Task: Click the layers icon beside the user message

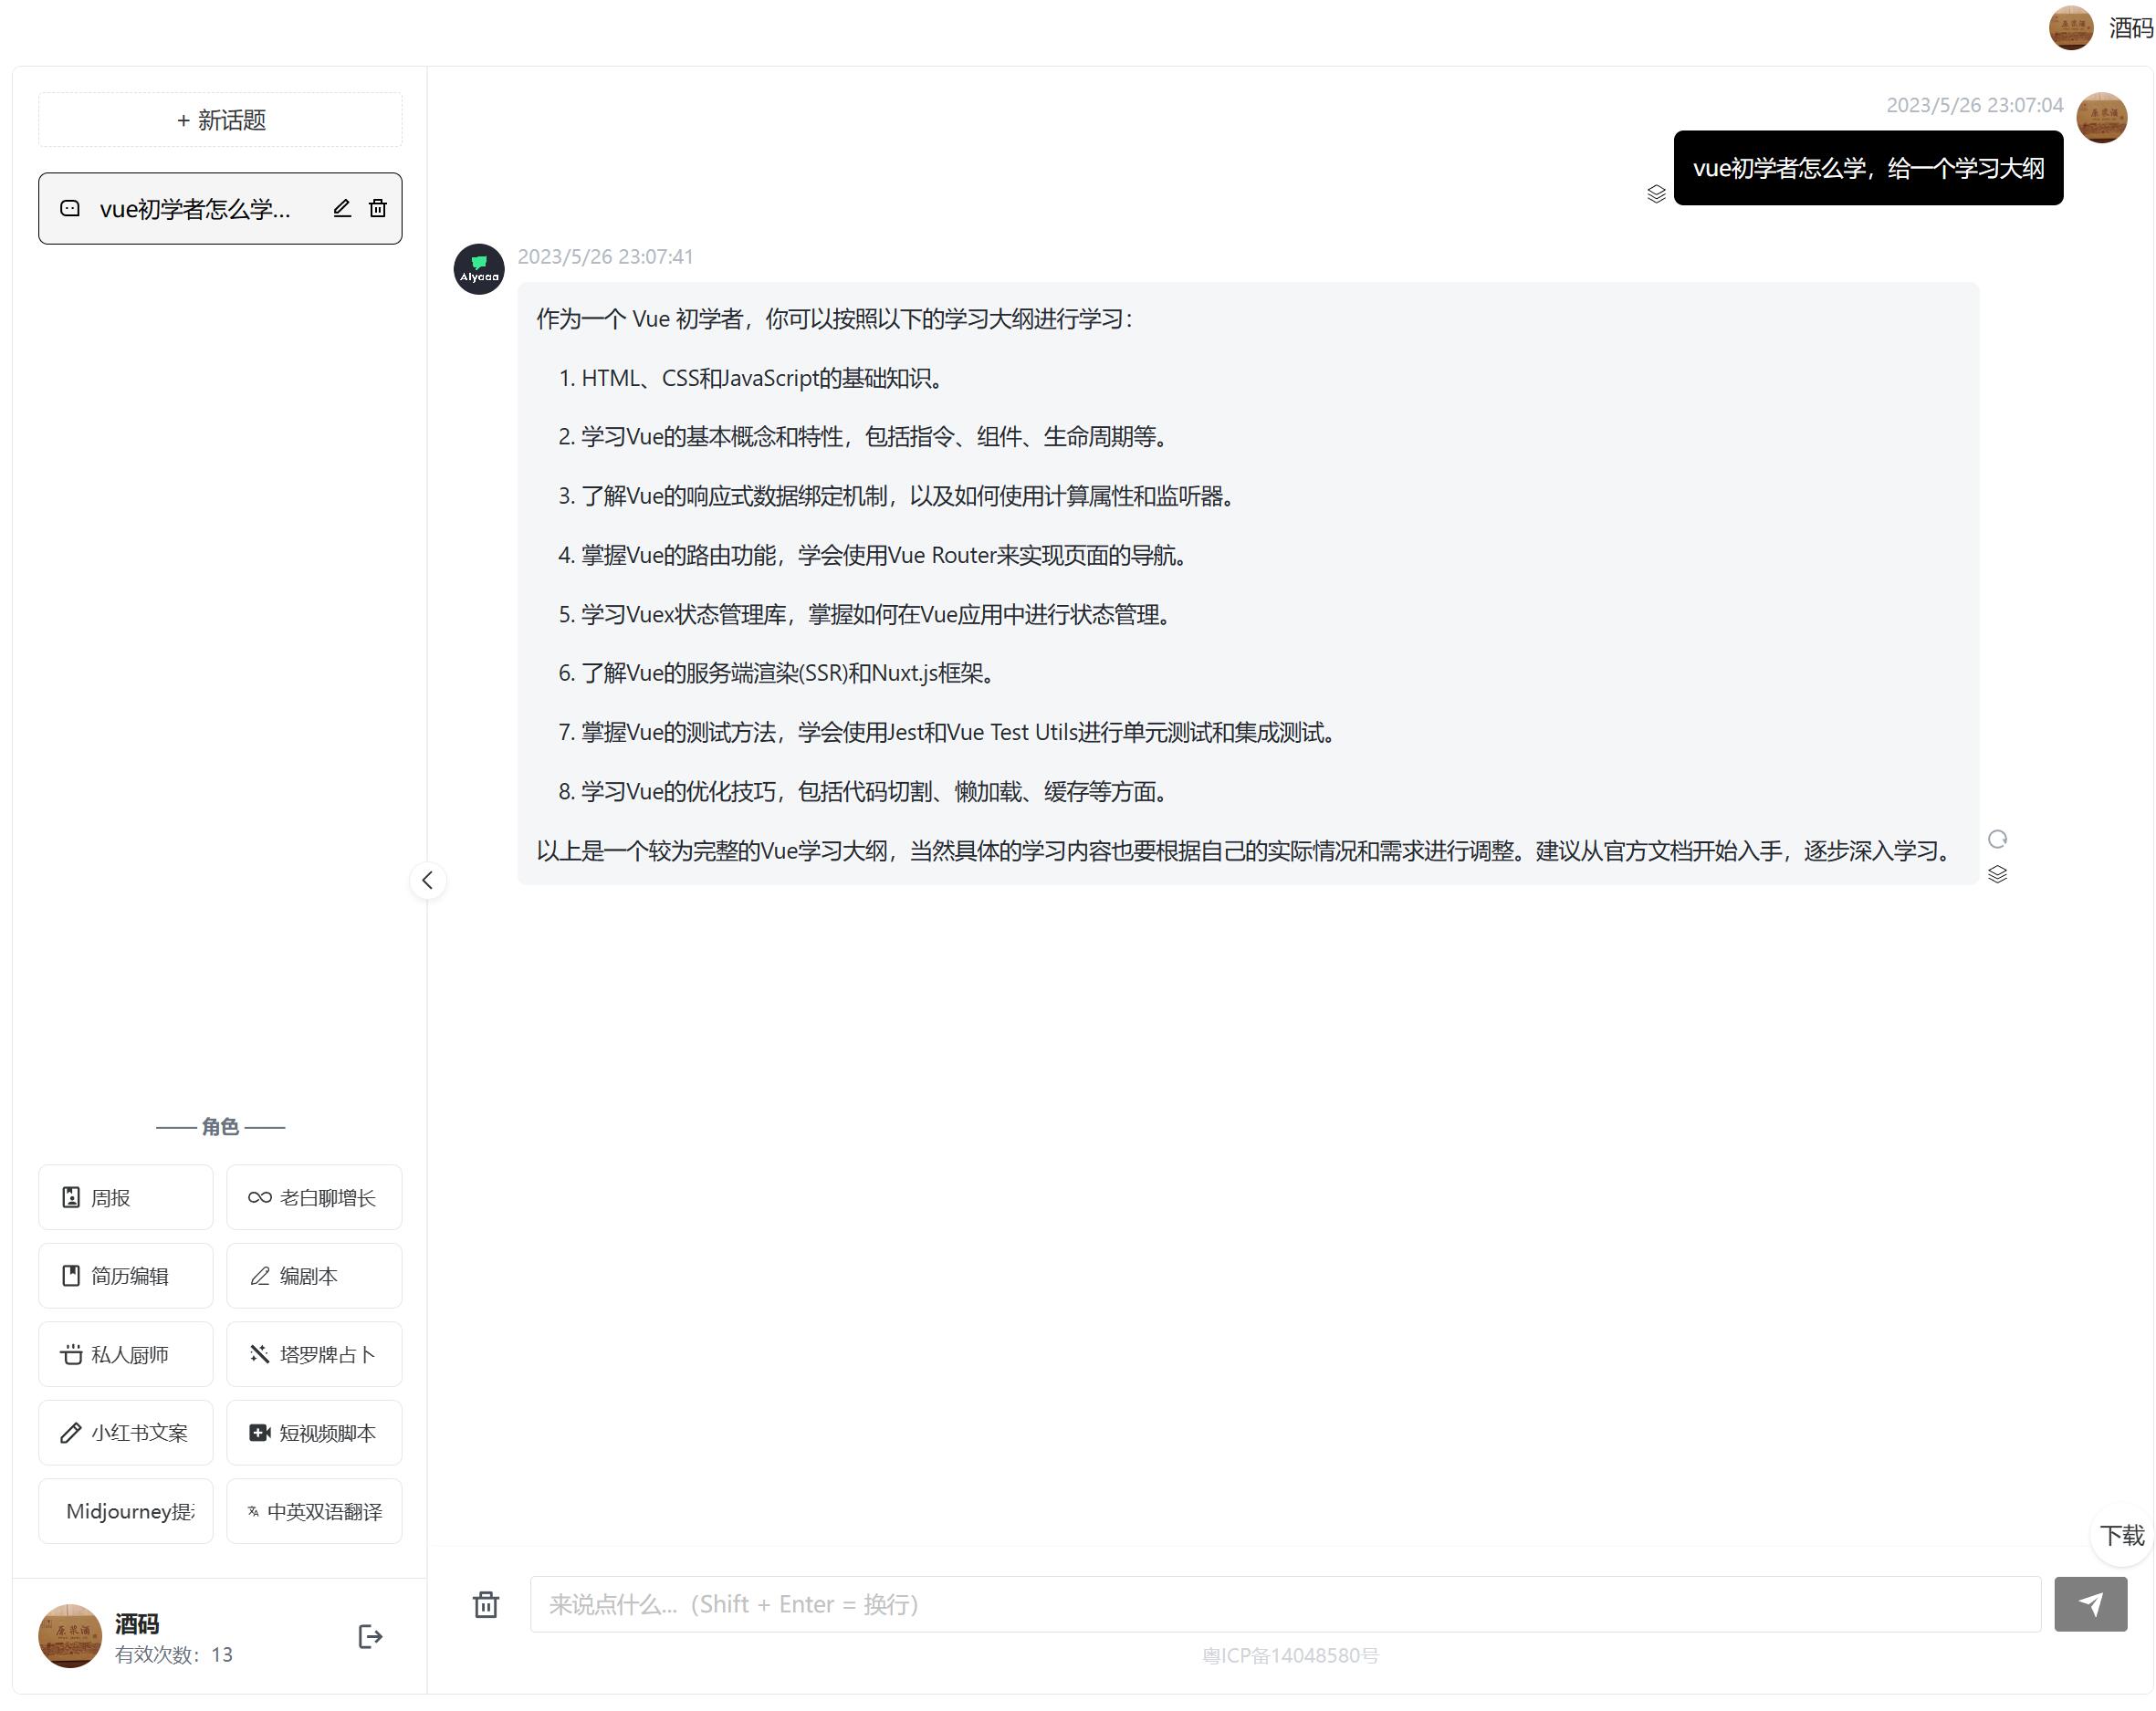Action: (1656, 194)
